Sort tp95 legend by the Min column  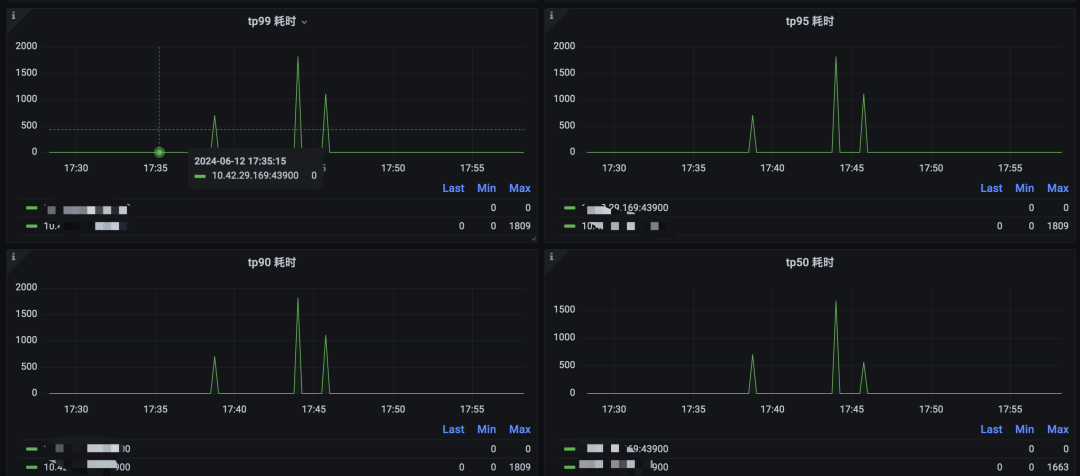coord(1024,188)
